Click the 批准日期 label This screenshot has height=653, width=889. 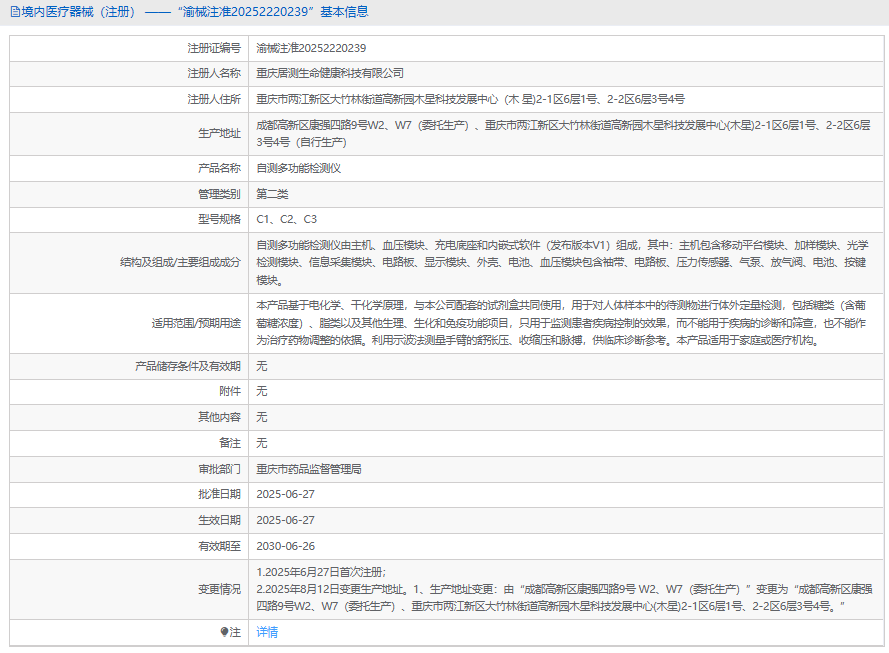pos(219,494)
